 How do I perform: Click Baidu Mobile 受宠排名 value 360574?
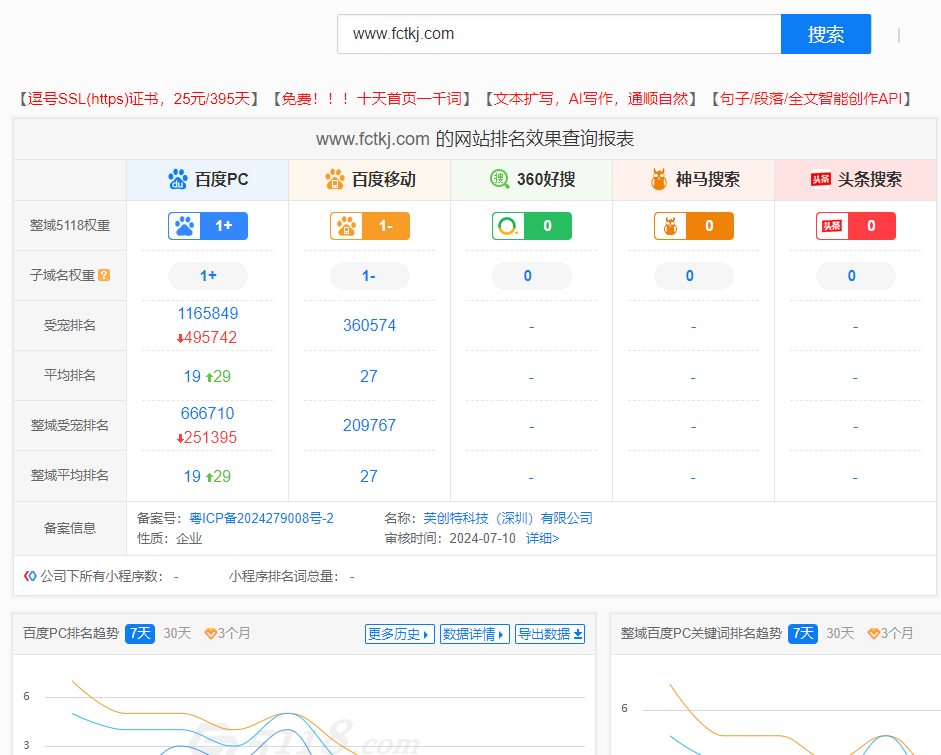coord(369,325)
